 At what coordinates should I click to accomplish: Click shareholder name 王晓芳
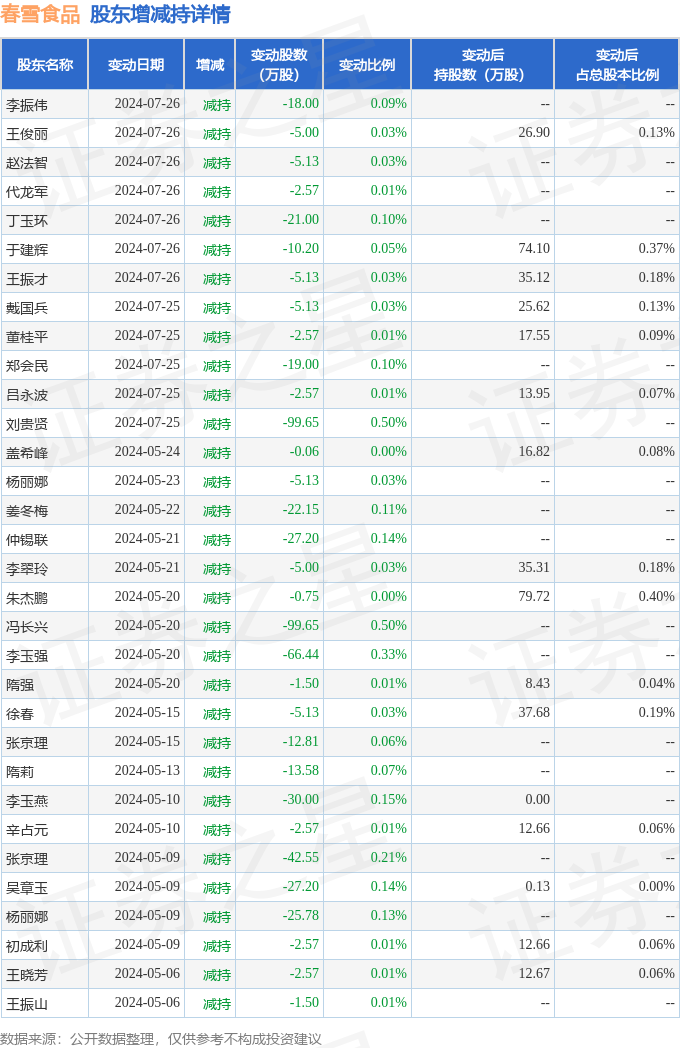pyautogui.click(x=27, y=975)
